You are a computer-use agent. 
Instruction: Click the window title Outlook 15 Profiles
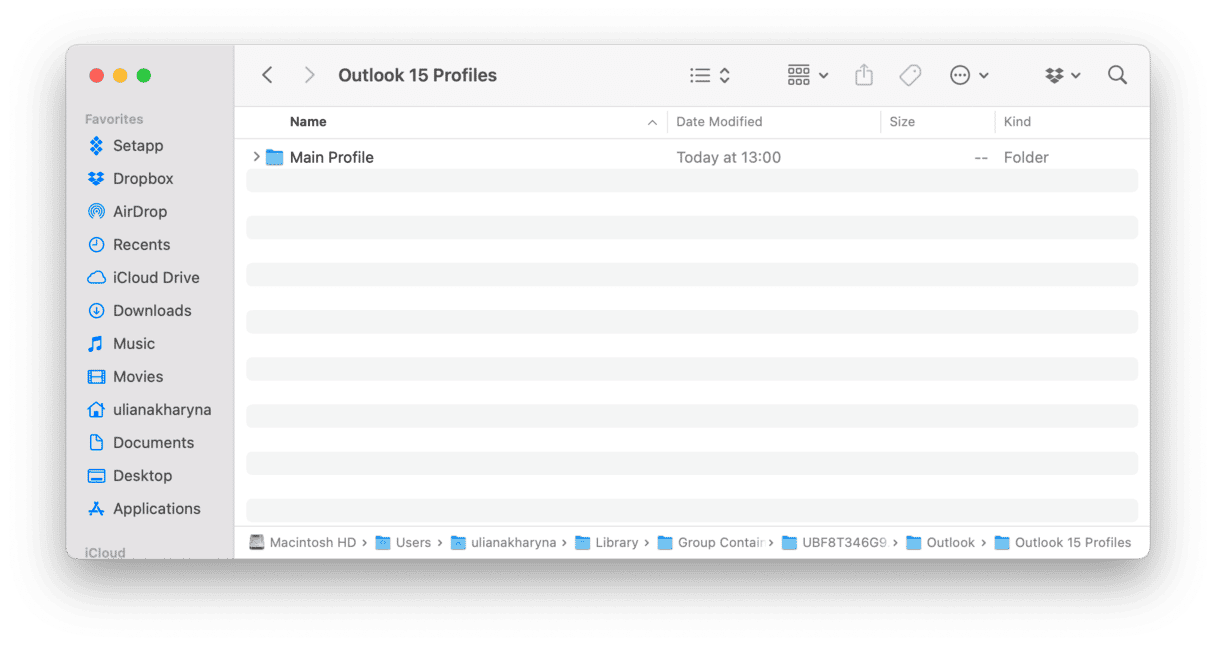pyautogui.click(x=417, y=75)
